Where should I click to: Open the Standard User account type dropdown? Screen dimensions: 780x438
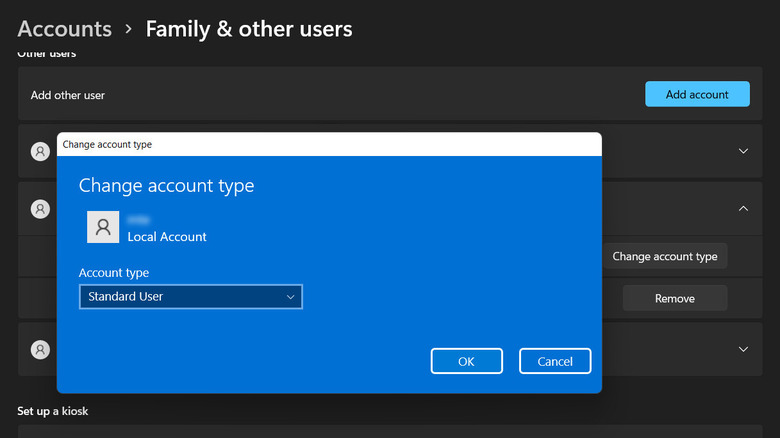tap(190, 297)
